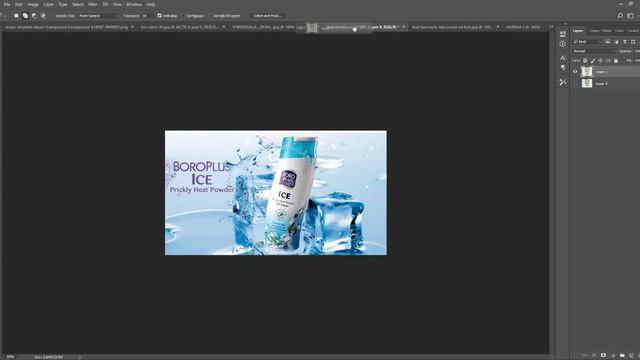The width and height of the screenshot is (640, 360).
Task: Open the Filter menu
Action: click(93, 4)
